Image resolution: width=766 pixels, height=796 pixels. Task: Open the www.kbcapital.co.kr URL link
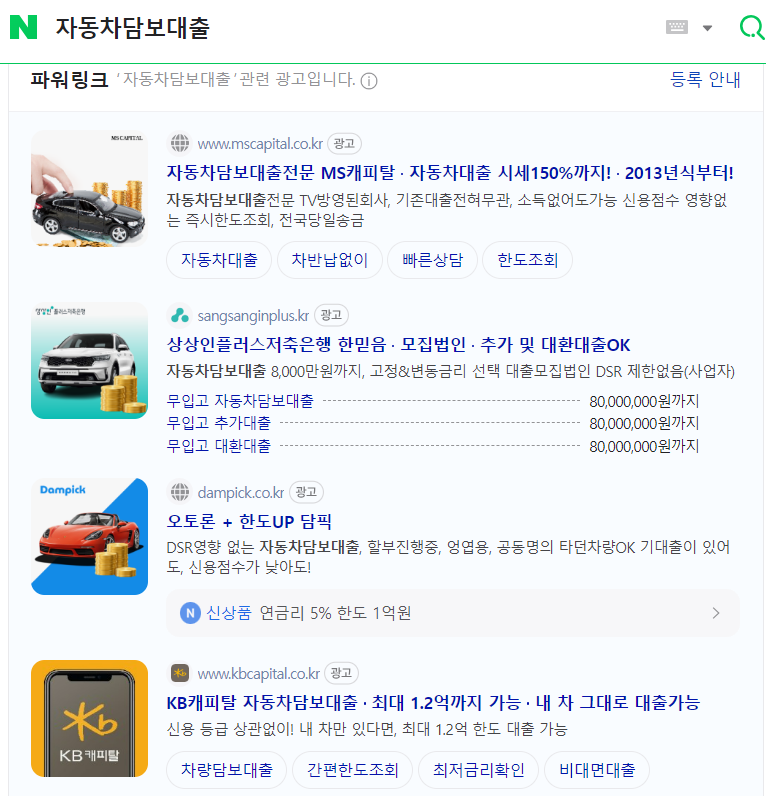click(258, 674)
